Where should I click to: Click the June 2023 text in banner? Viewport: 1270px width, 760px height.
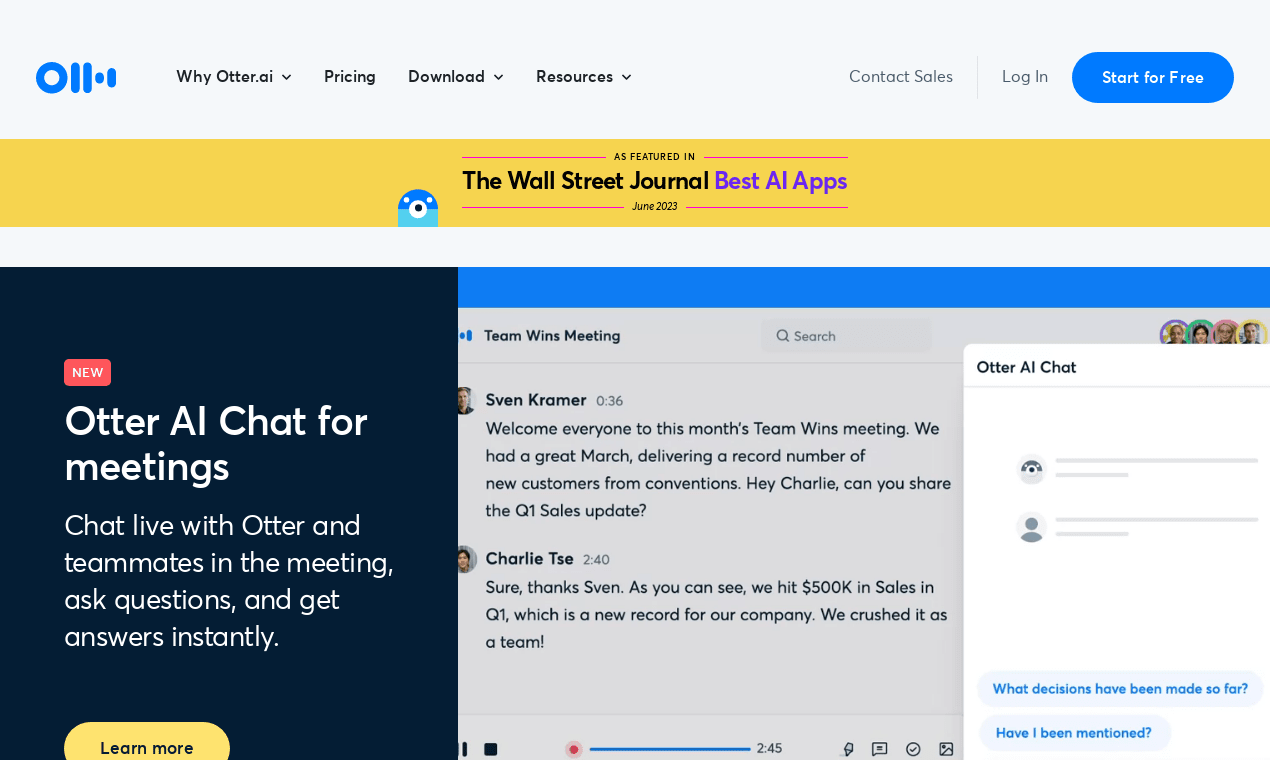point(655,206)
